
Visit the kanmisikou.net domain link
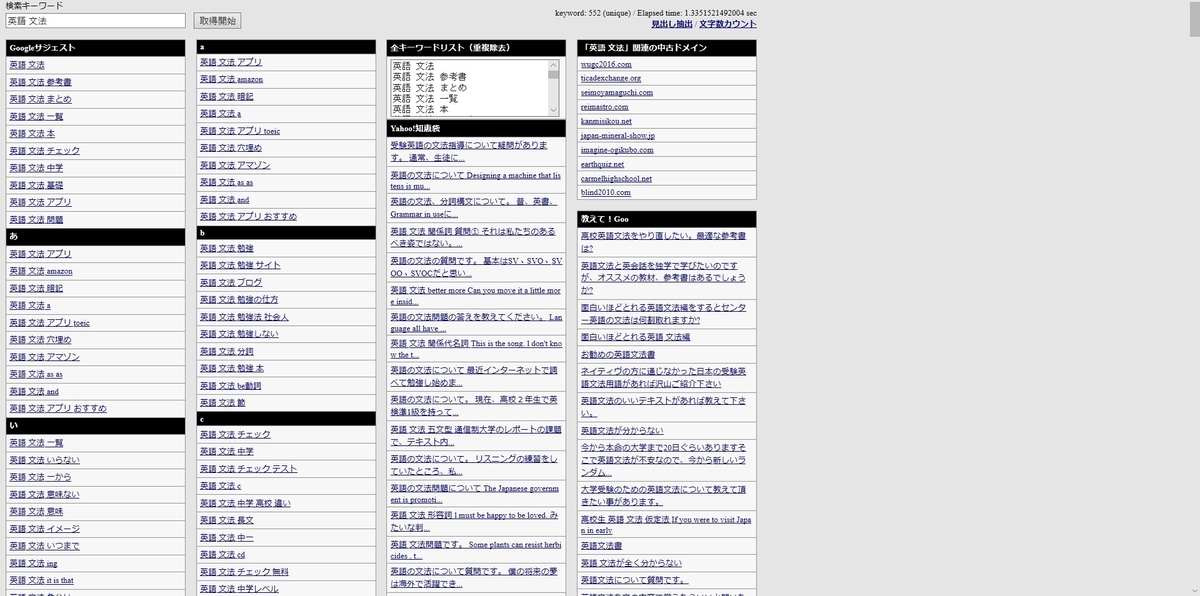[607, 121]
